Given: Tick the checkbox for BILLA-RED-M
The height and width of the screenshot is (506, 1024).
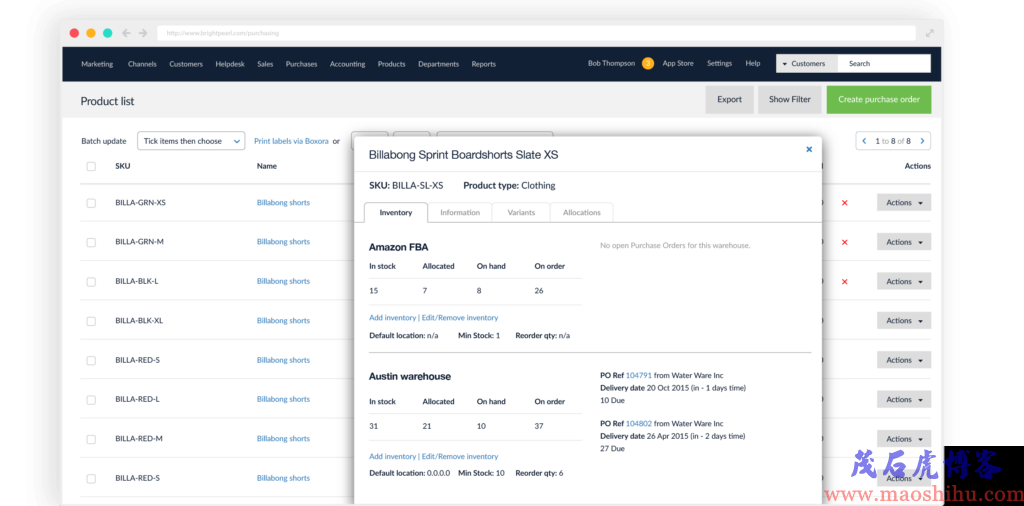Looking at the screenshot, I should point(91,439).
